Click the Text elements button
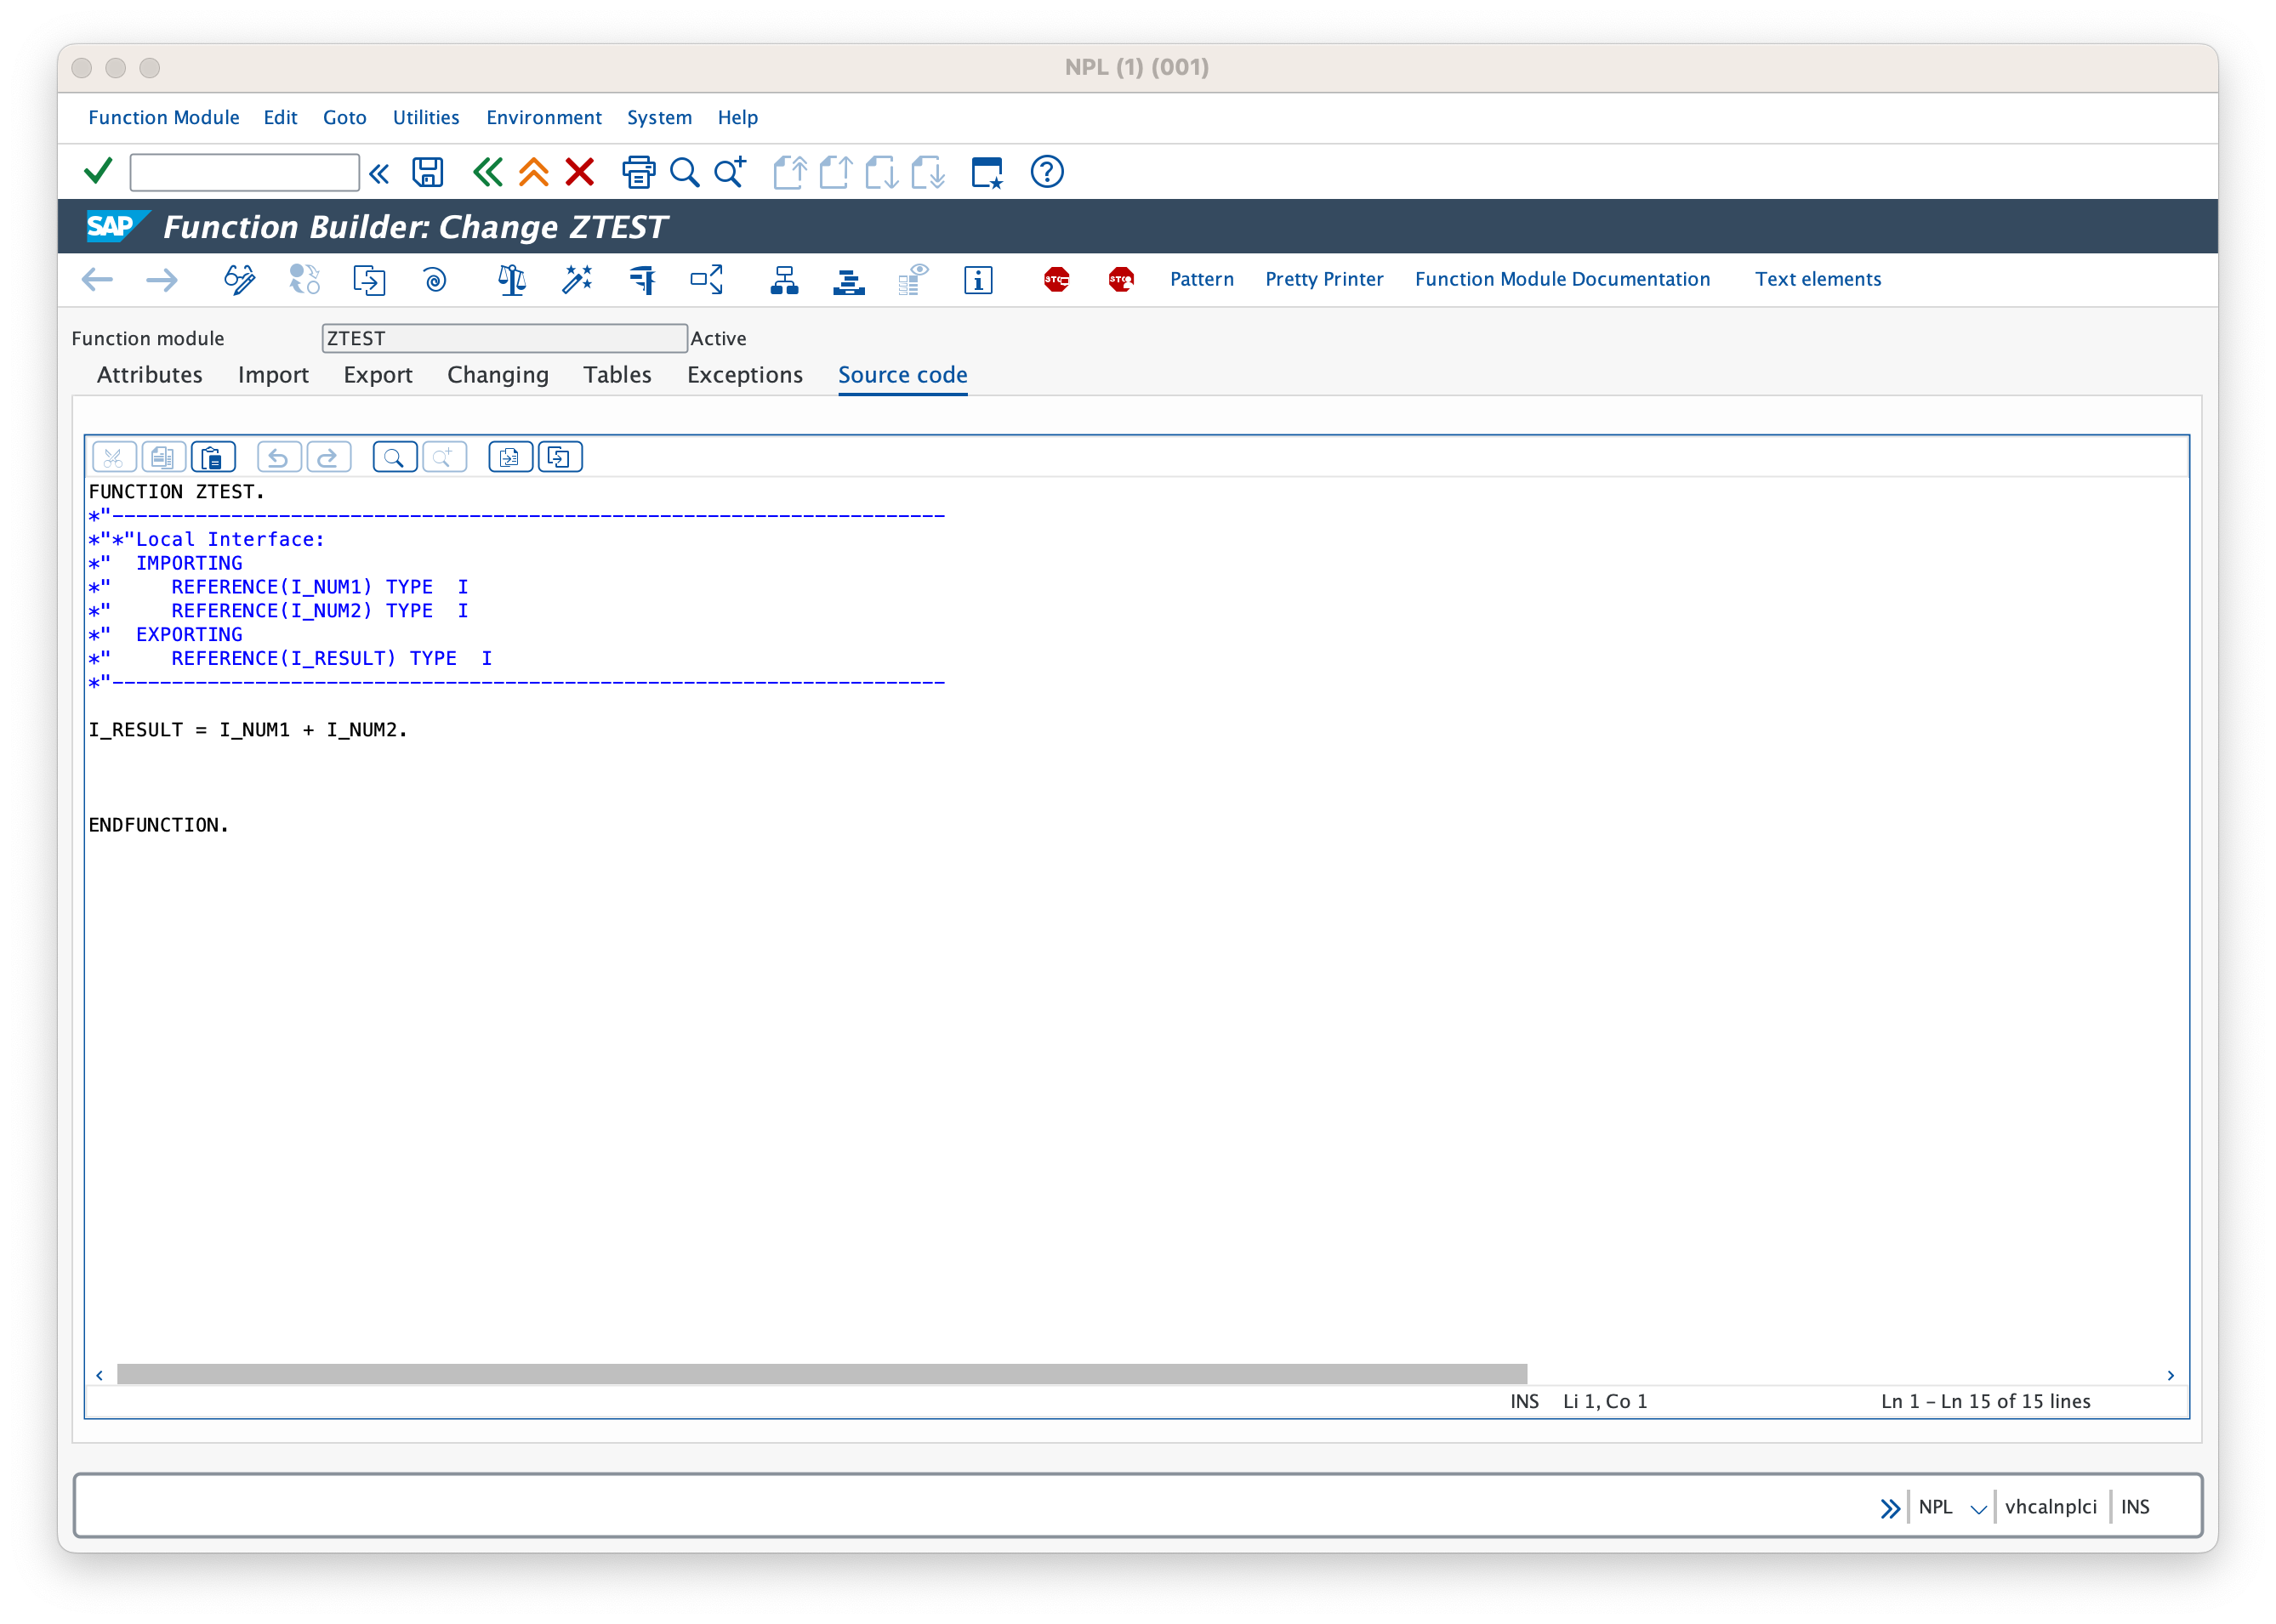The image size is (2276, 1624). (x=1818, y=279)
